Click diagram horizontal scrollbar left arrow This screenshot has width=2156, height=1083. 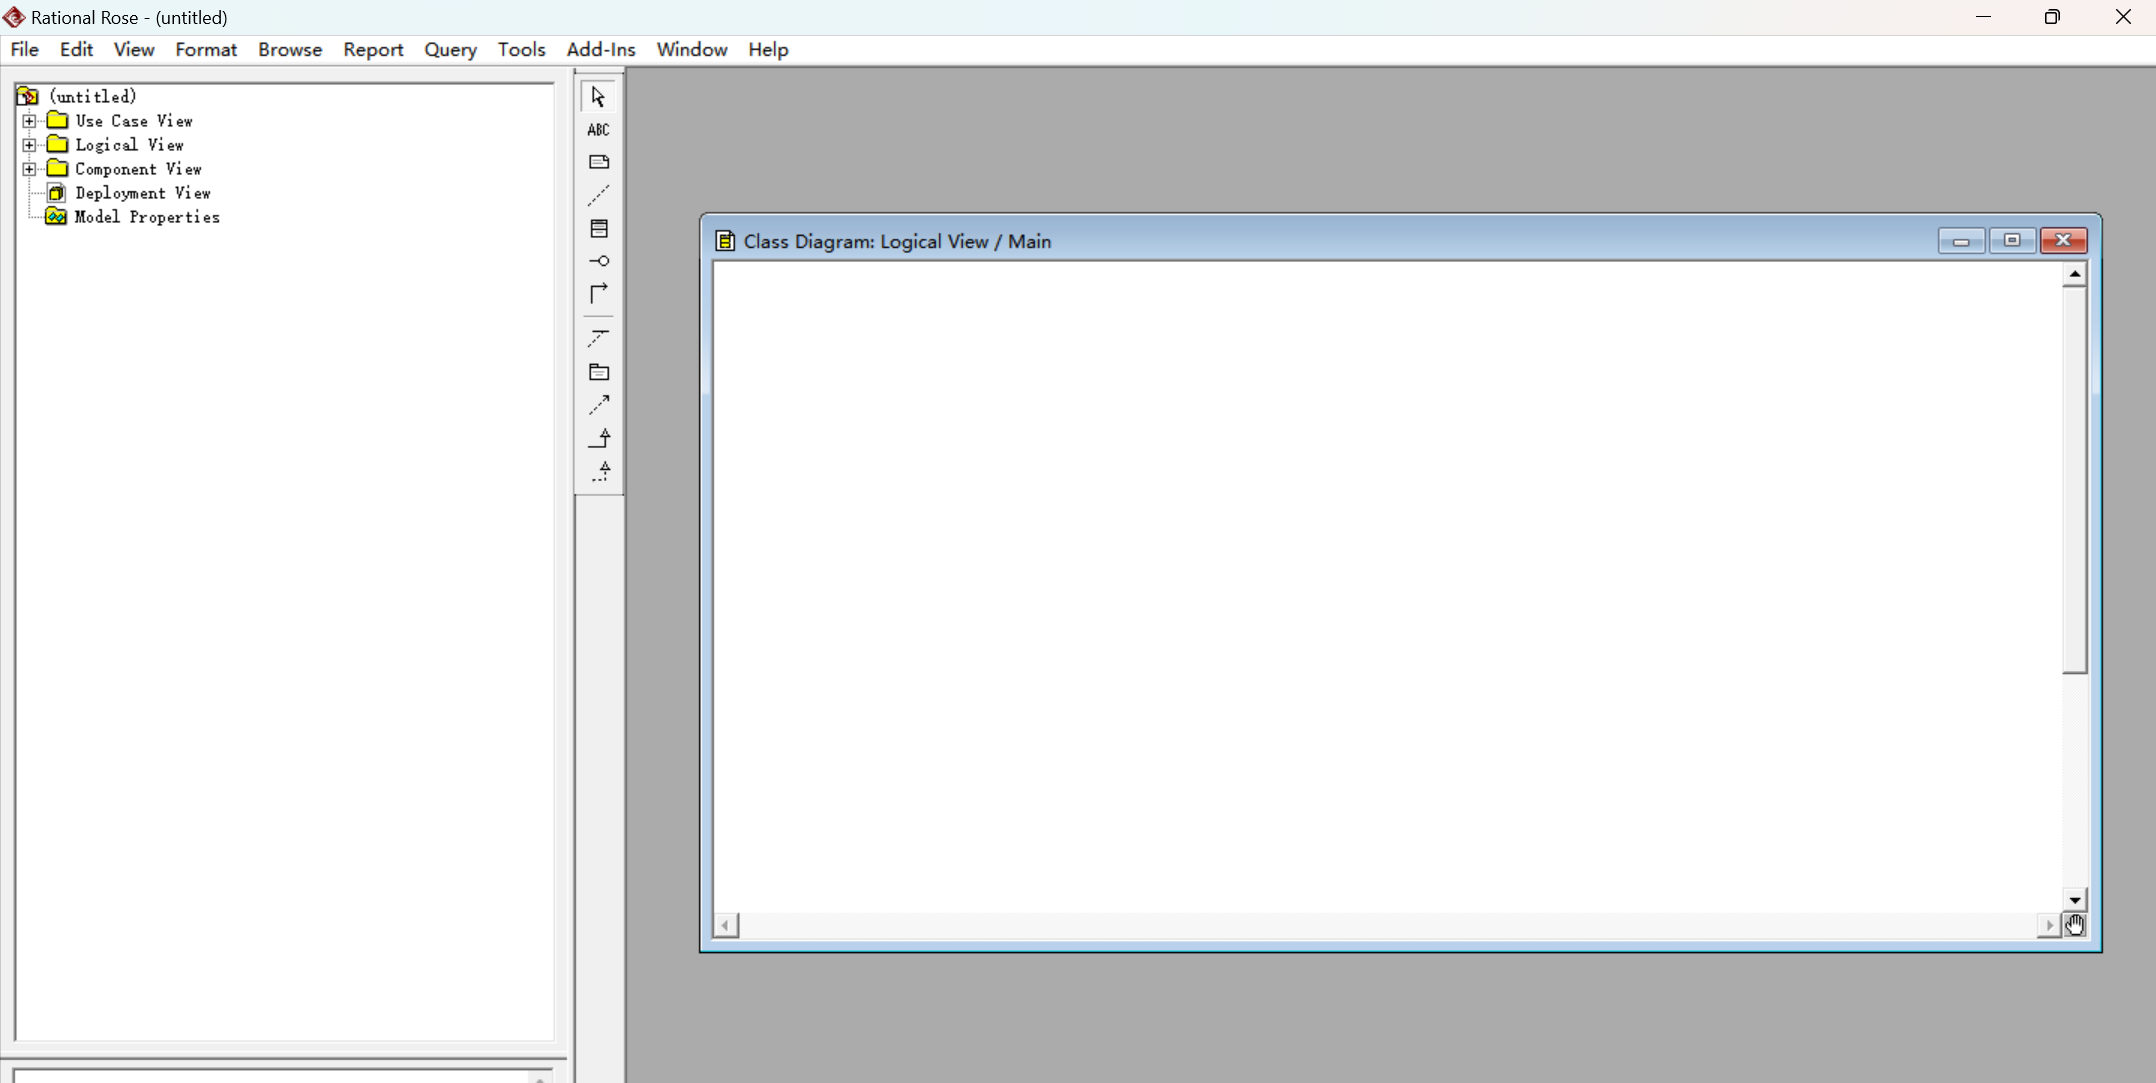click(726, 926)
